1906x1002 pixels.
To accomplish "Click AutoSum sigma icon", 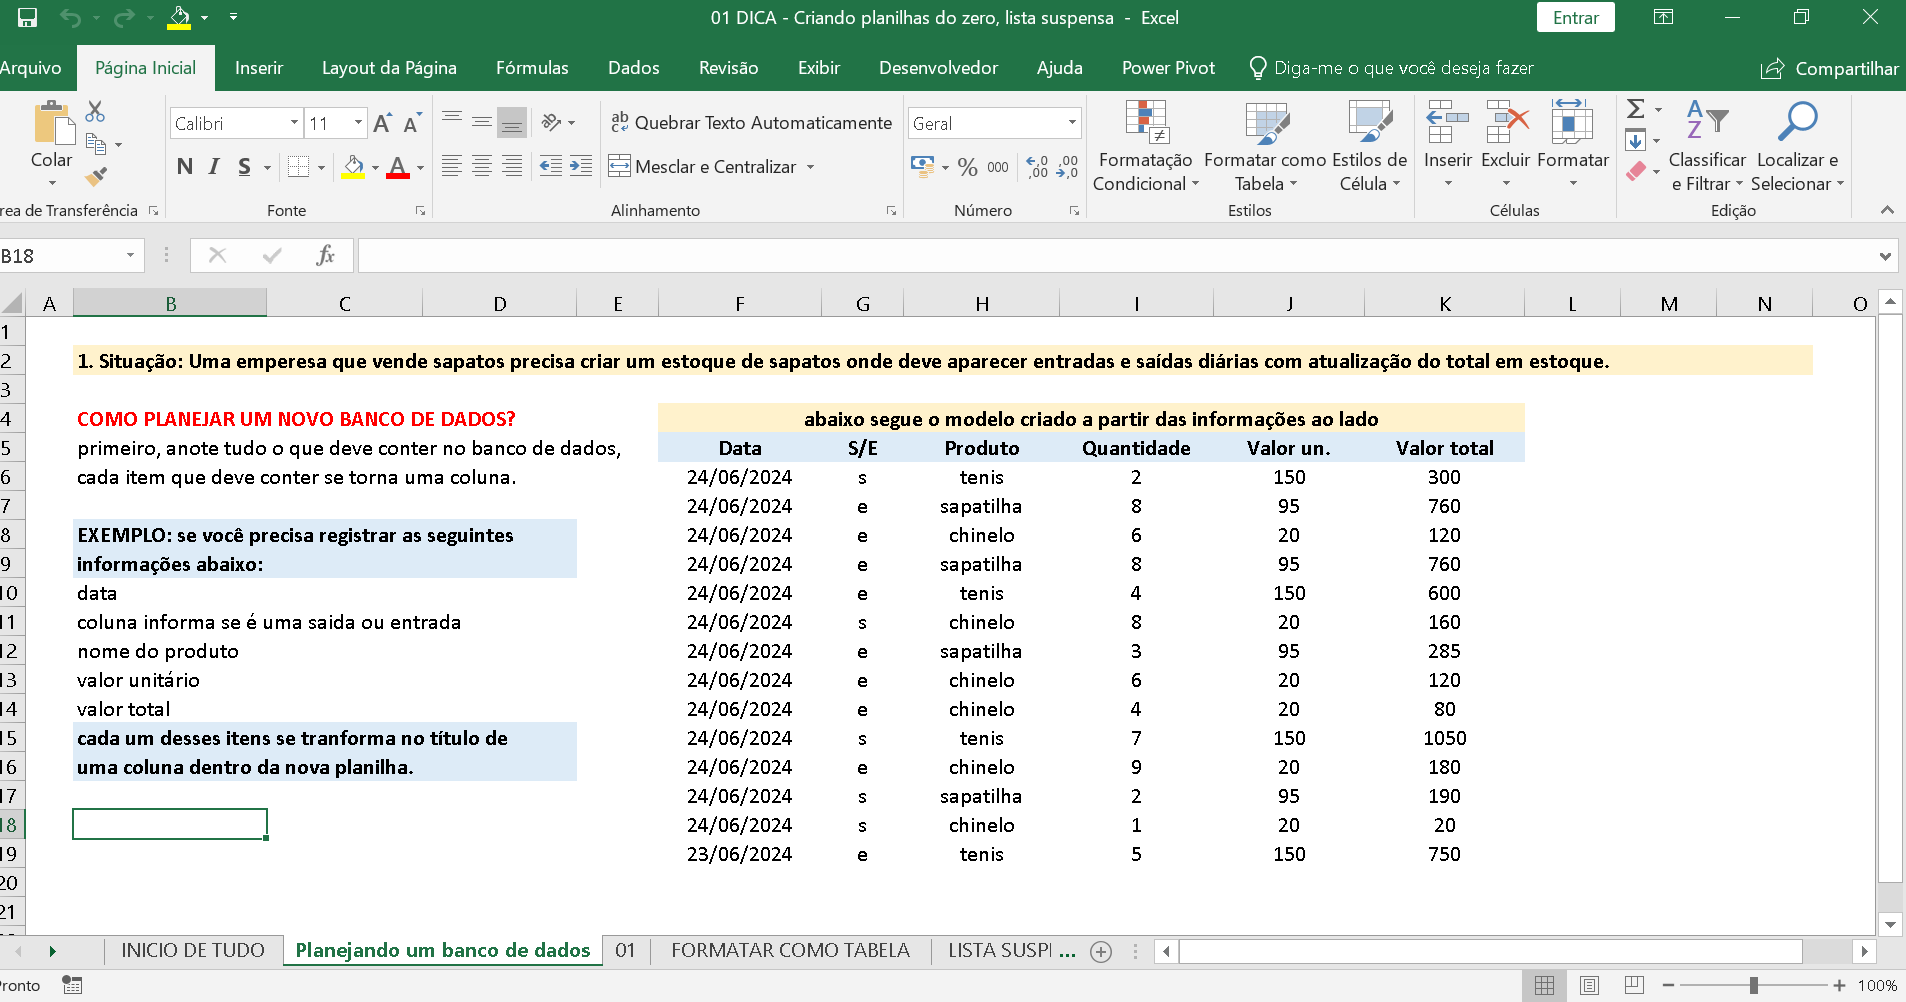I will point(1636,109).
